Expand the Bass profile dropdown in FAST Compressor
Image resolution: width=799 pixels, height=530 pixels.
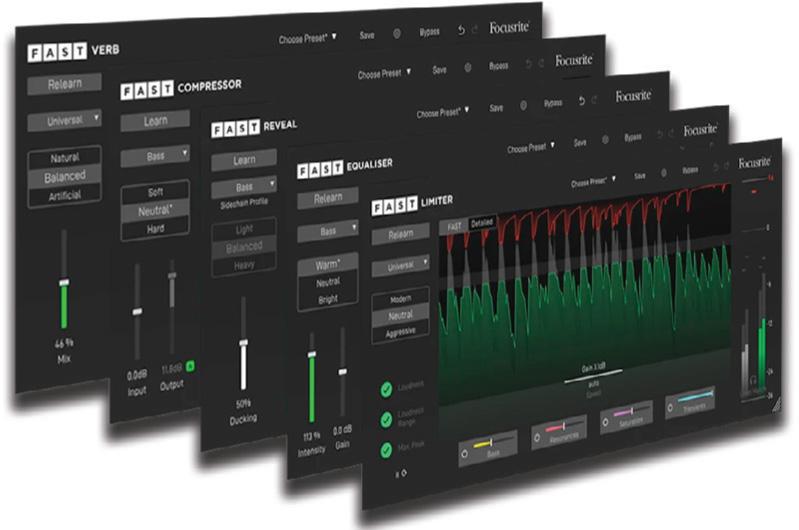click(x=155, y=156)
